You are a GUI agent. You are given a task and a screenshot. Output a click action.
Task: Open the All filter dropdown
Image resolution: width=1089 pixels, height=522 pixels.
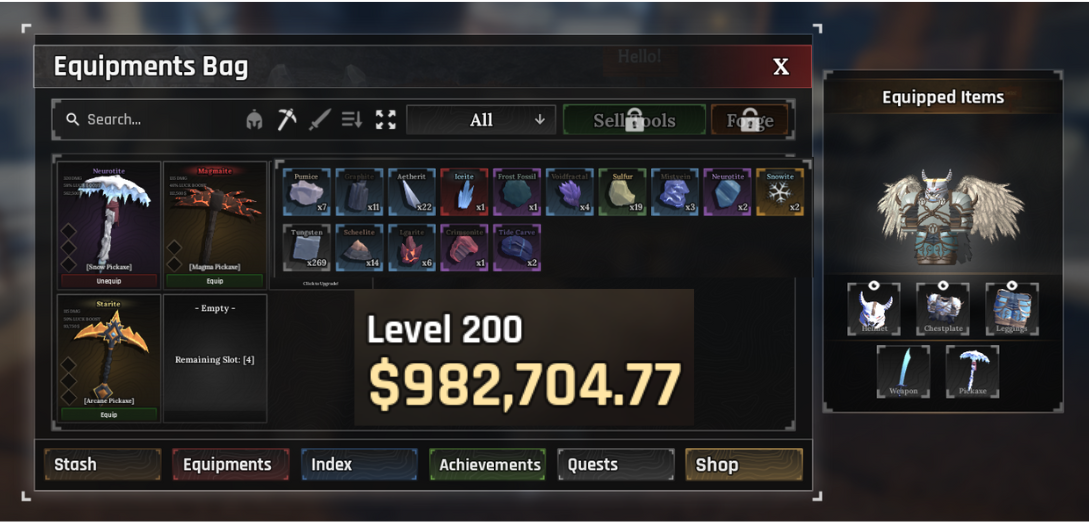[481, 120]
